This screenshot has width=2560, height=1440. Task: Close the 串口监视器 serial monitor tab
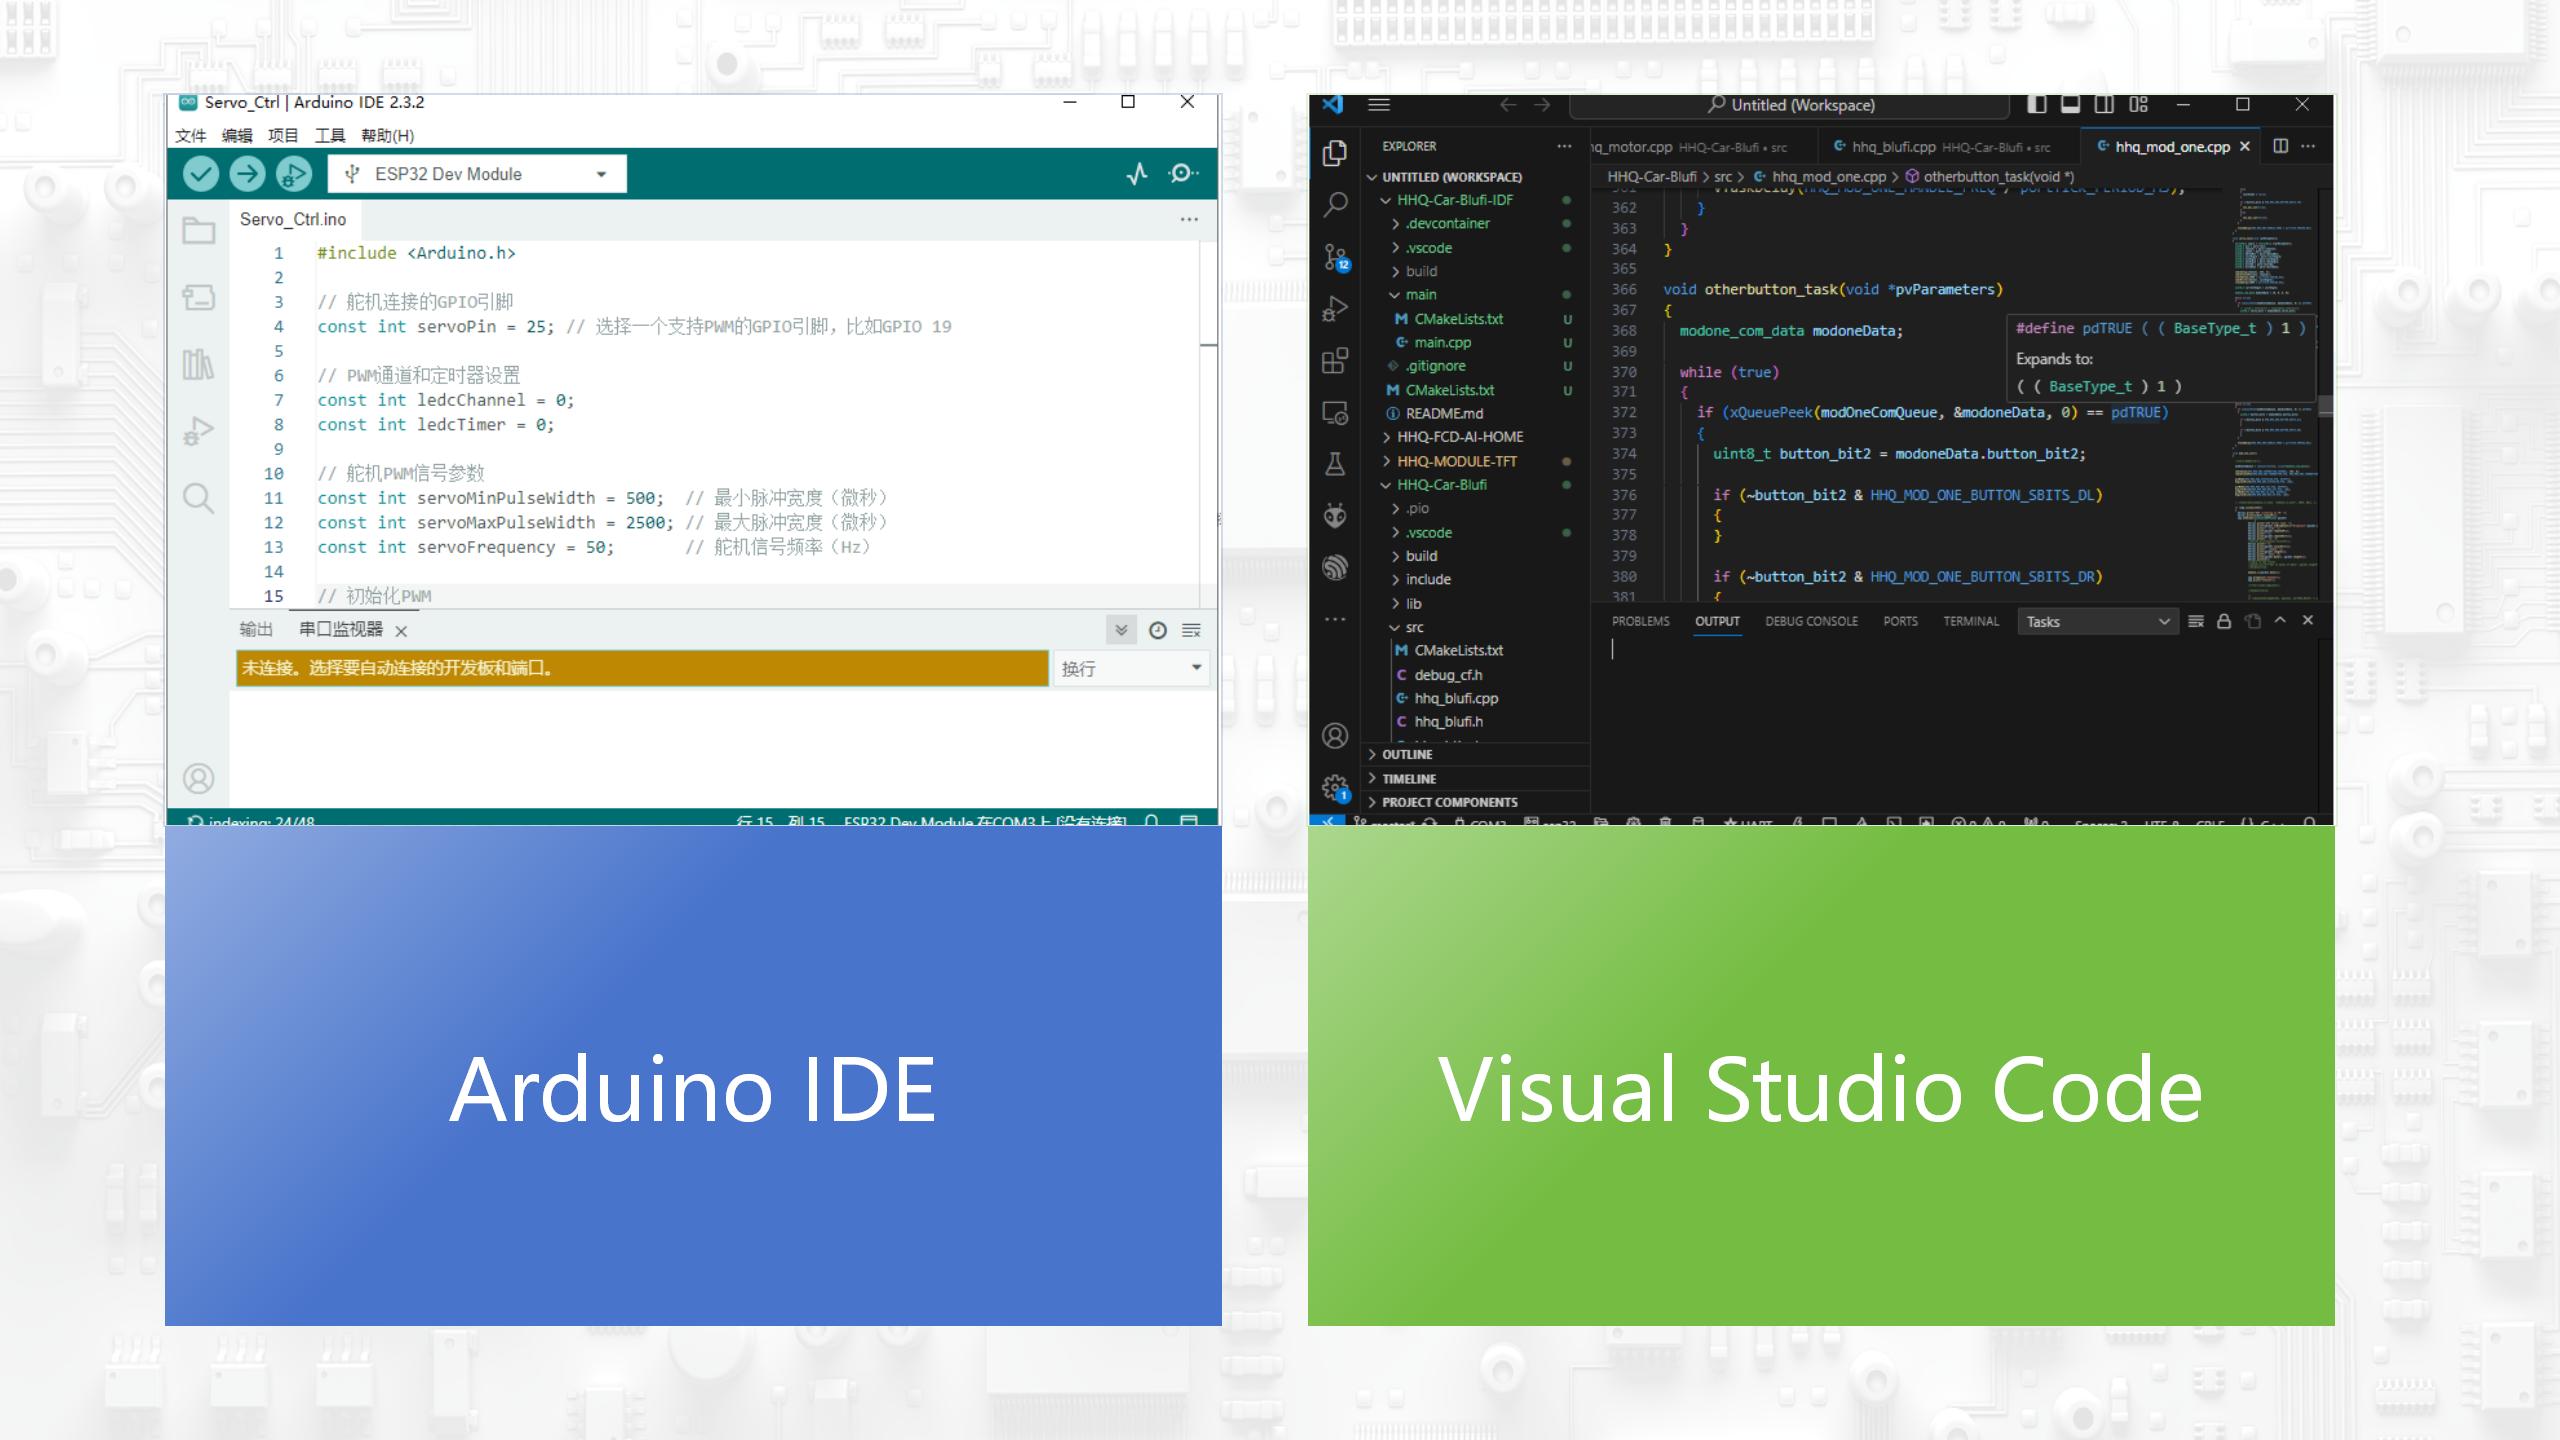401,631
